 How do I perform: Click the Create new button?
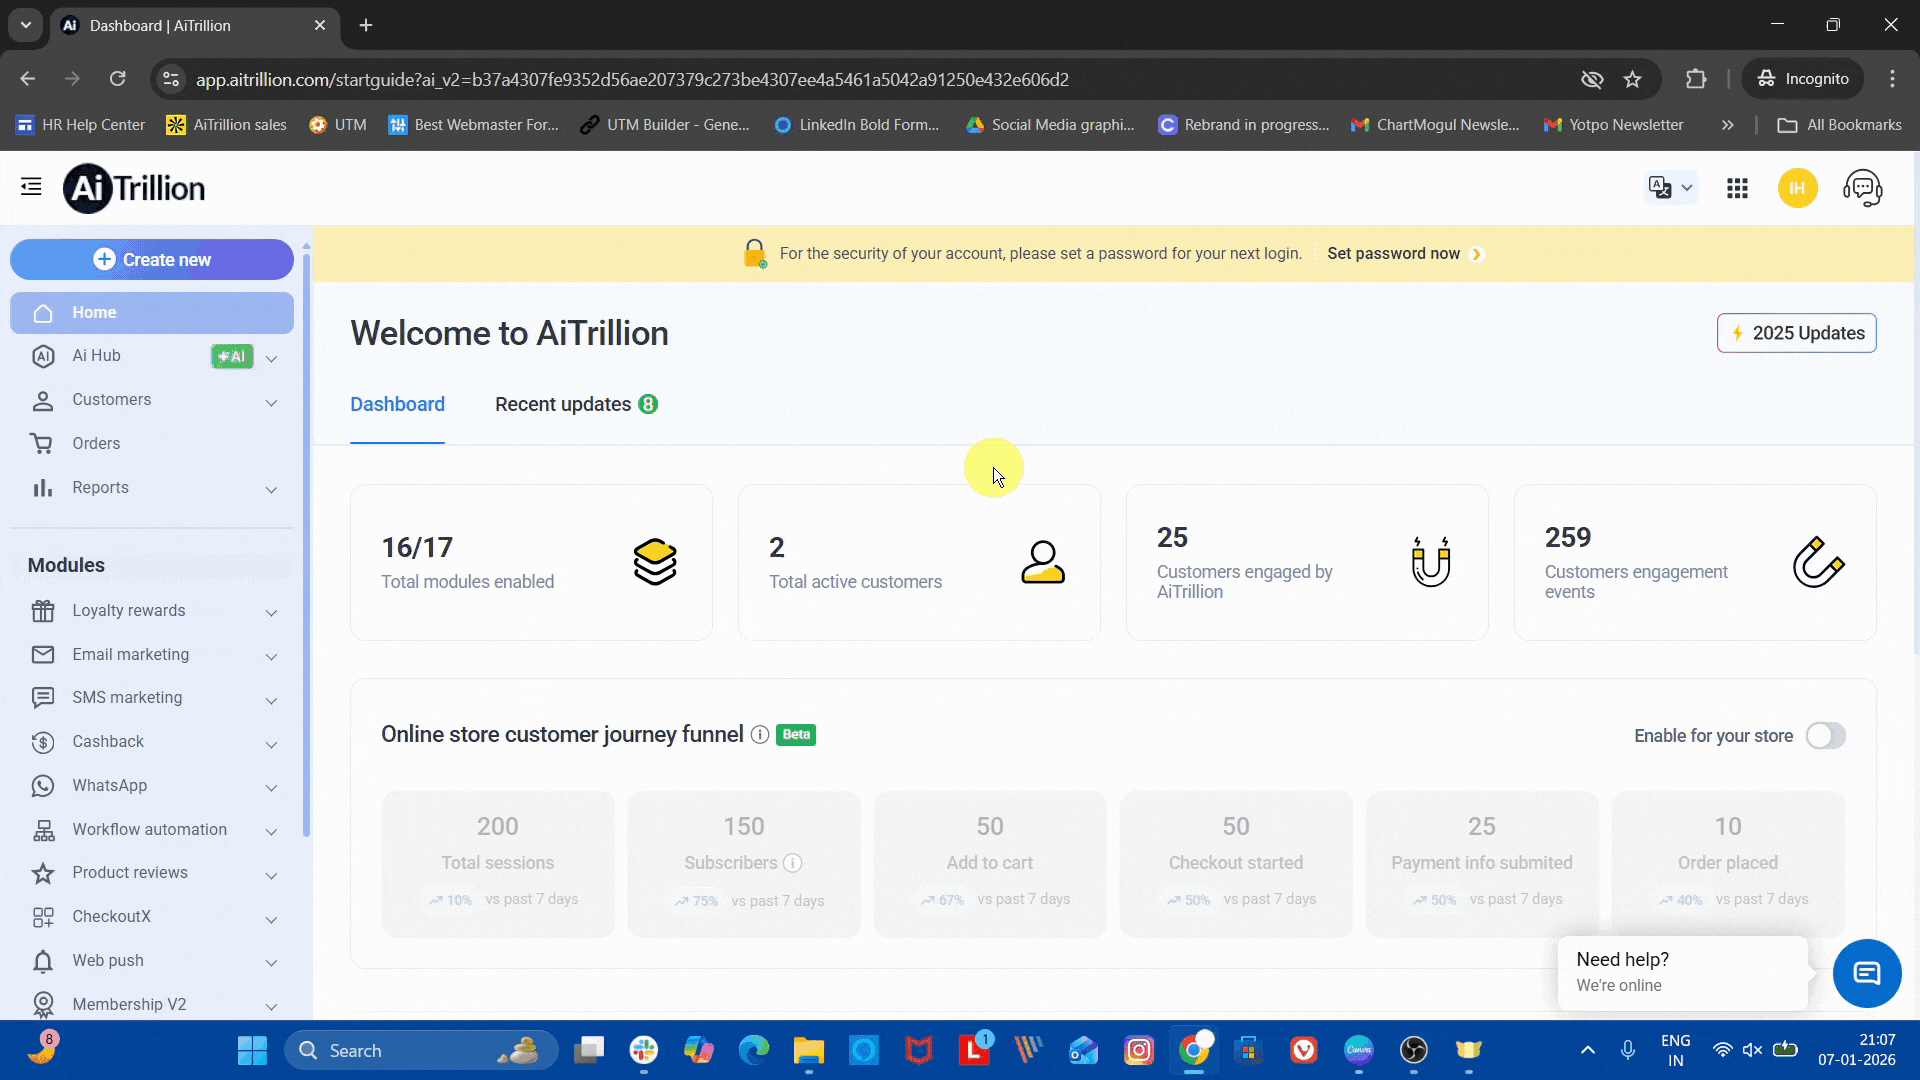152,260
